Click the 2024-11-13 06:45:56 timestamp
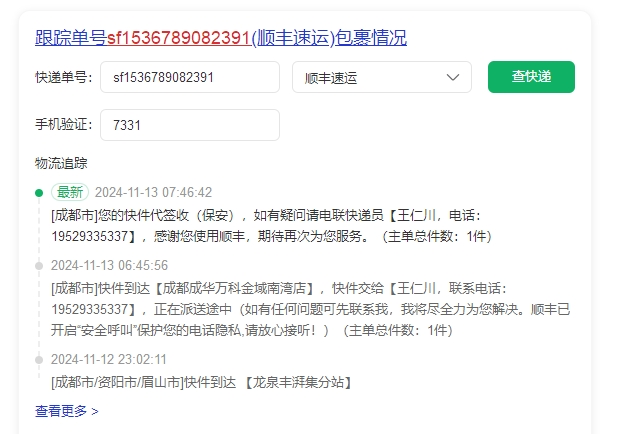621x434 pixels. pyautogui.click(x=109, y=265)
